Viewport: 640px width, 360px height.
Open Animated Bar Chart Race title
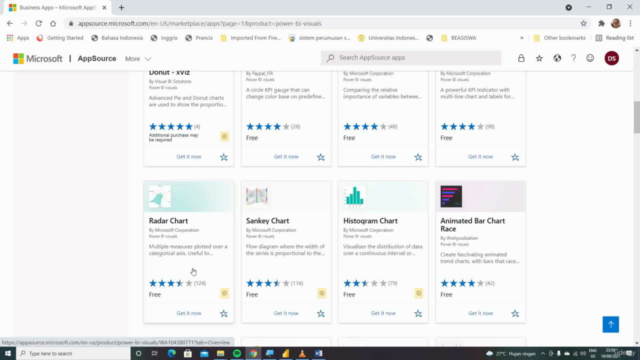point(473,225)
